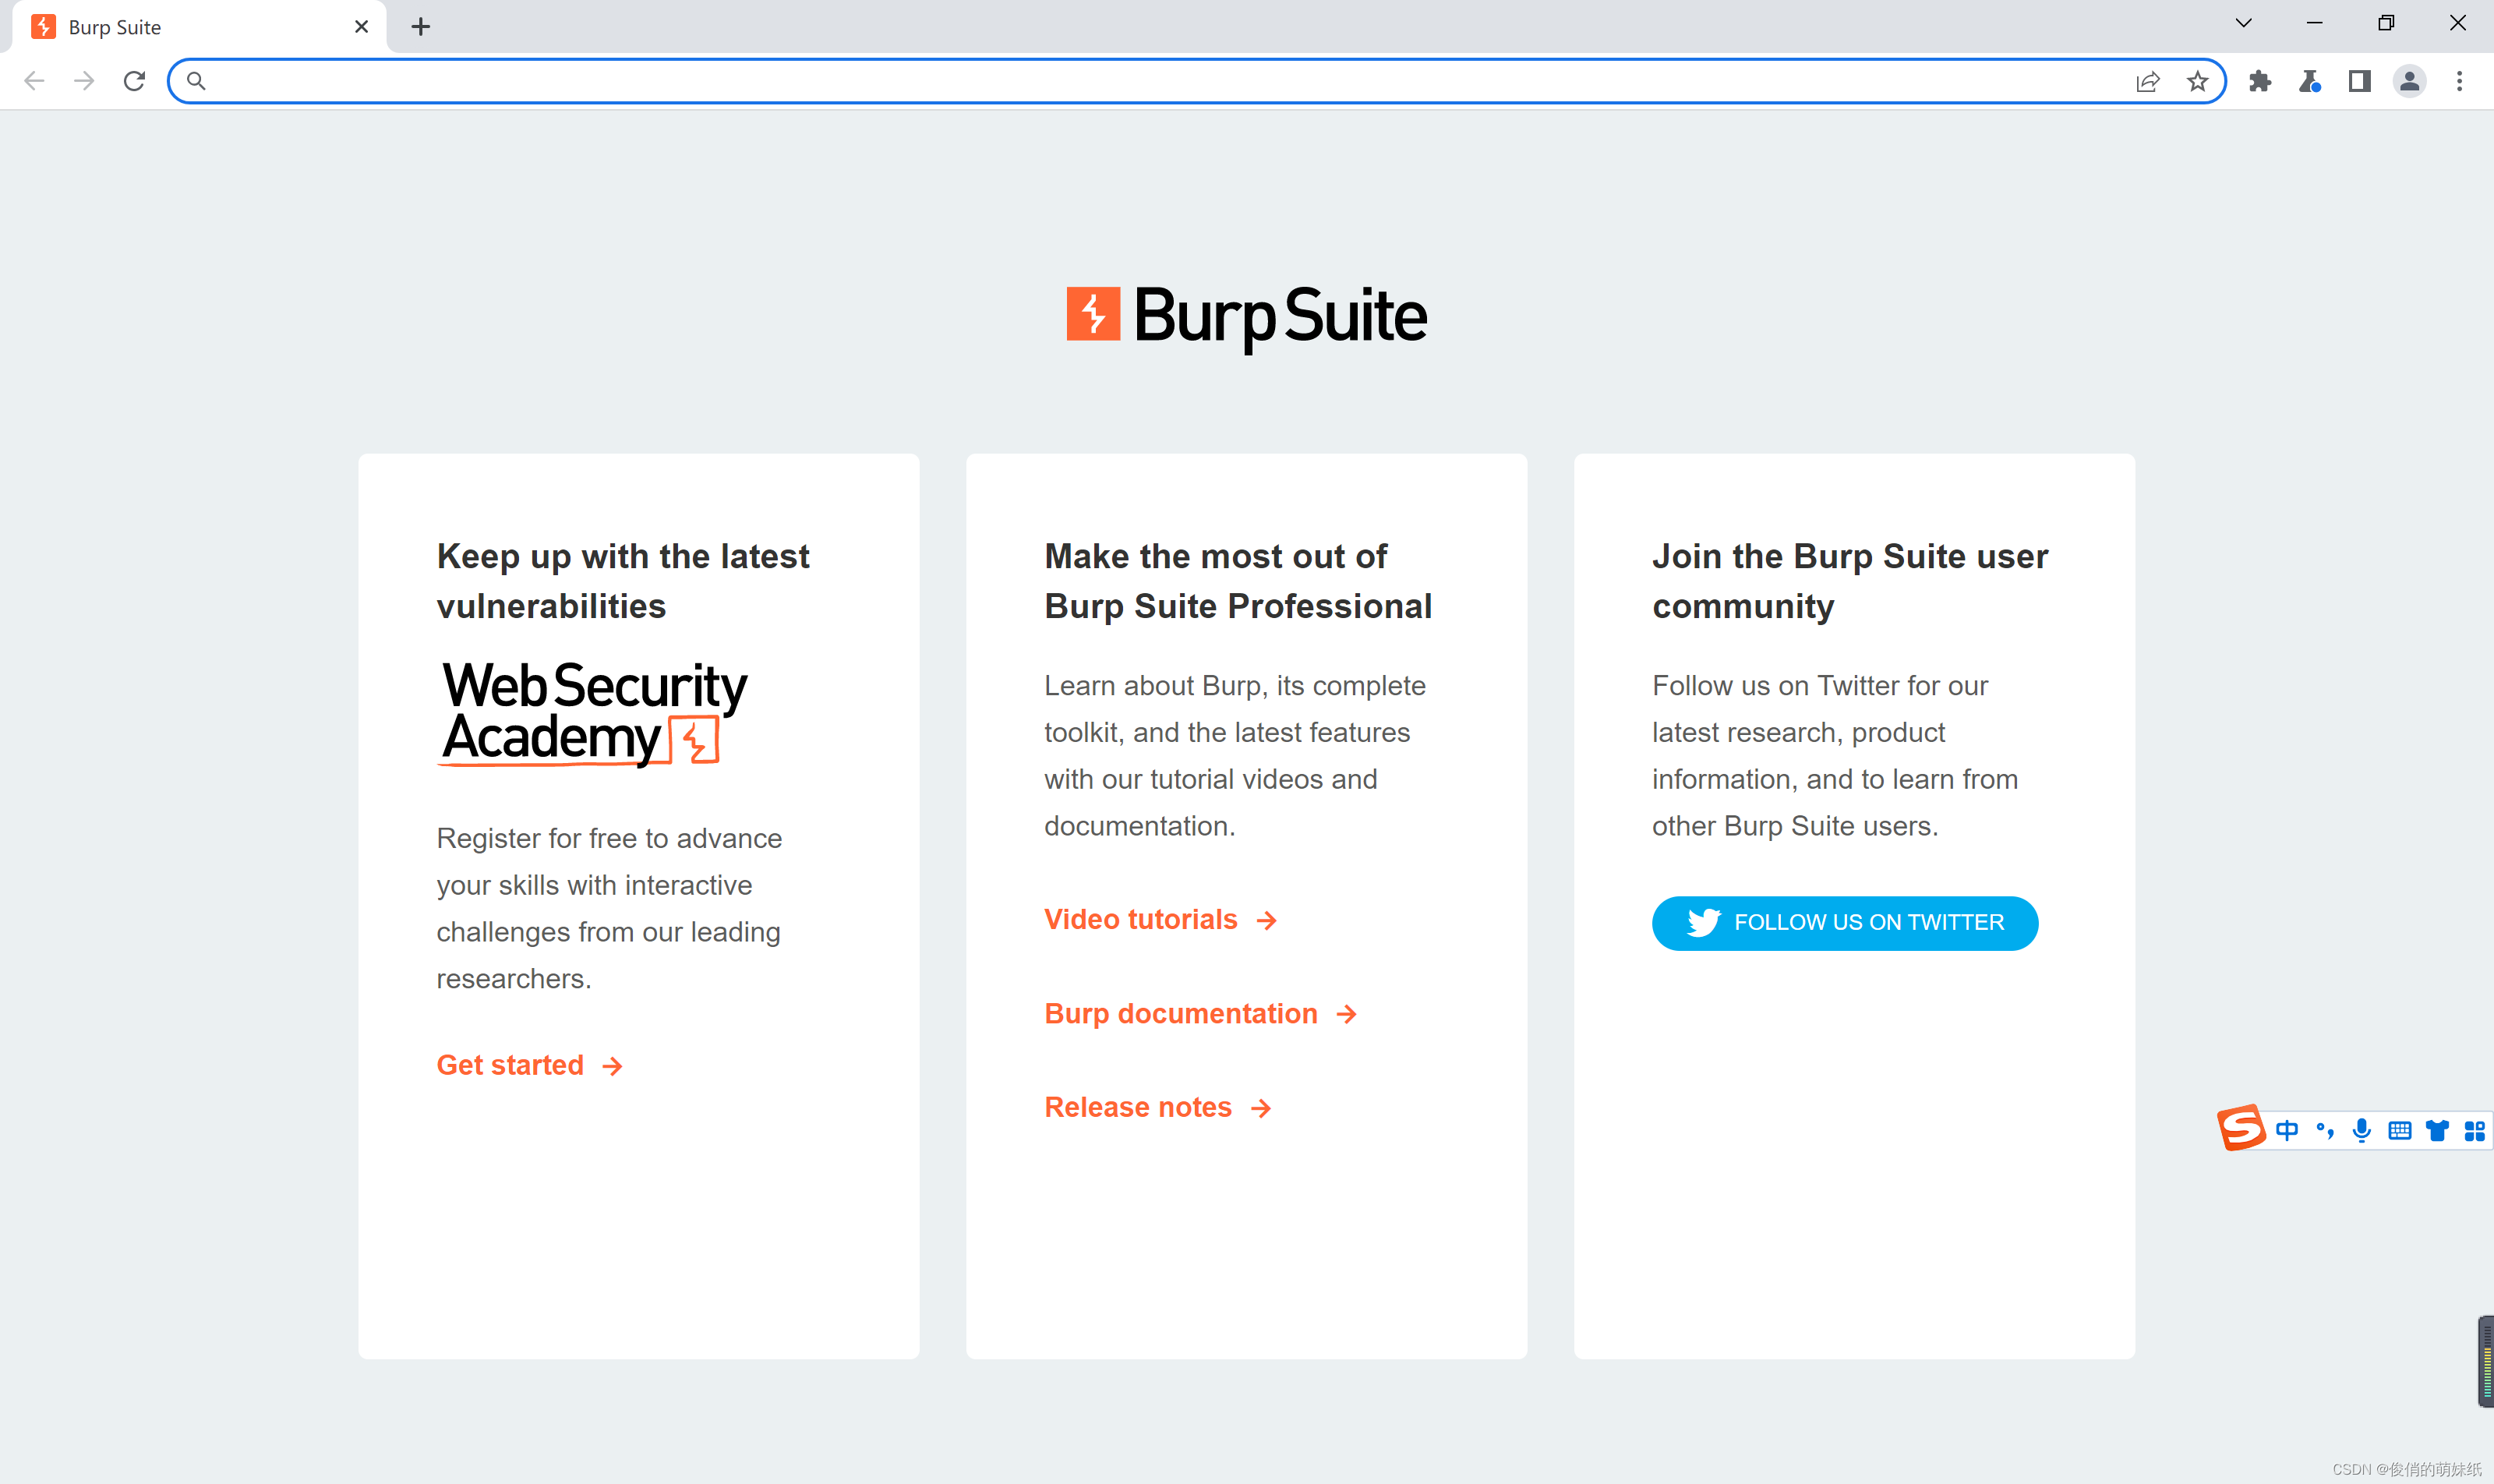Open the Chrome three-dot menu
Screen dimensions: 2494x1484
(2459, 81)
